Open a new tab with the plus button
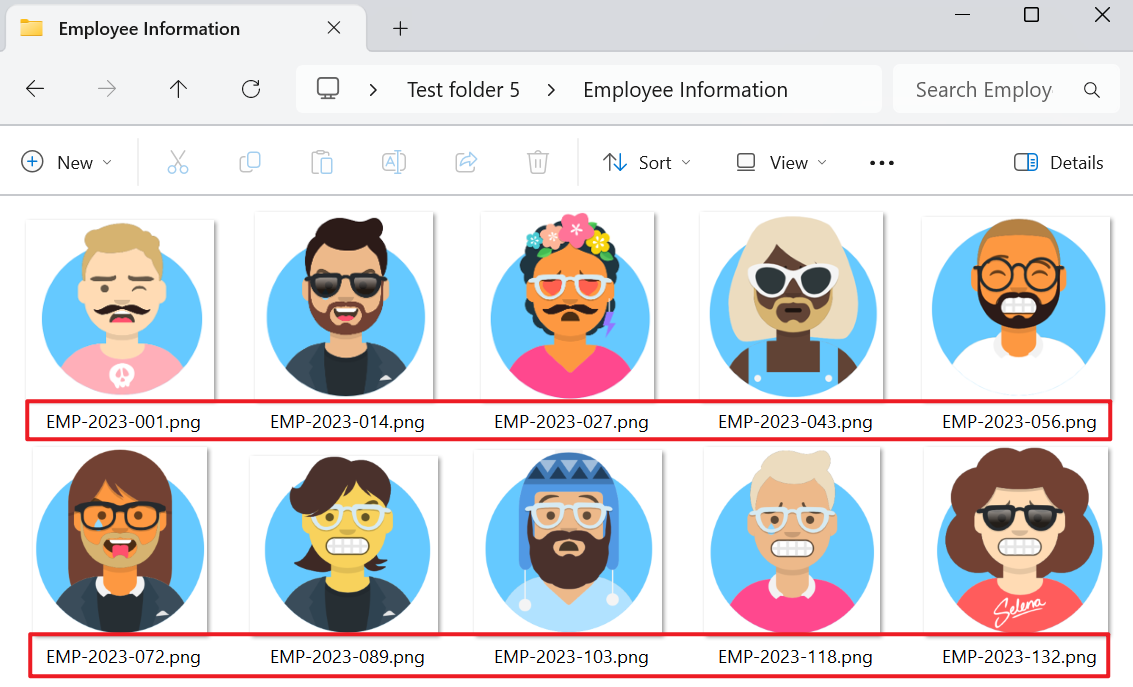 pyautogui.click(x=400, y=28)
